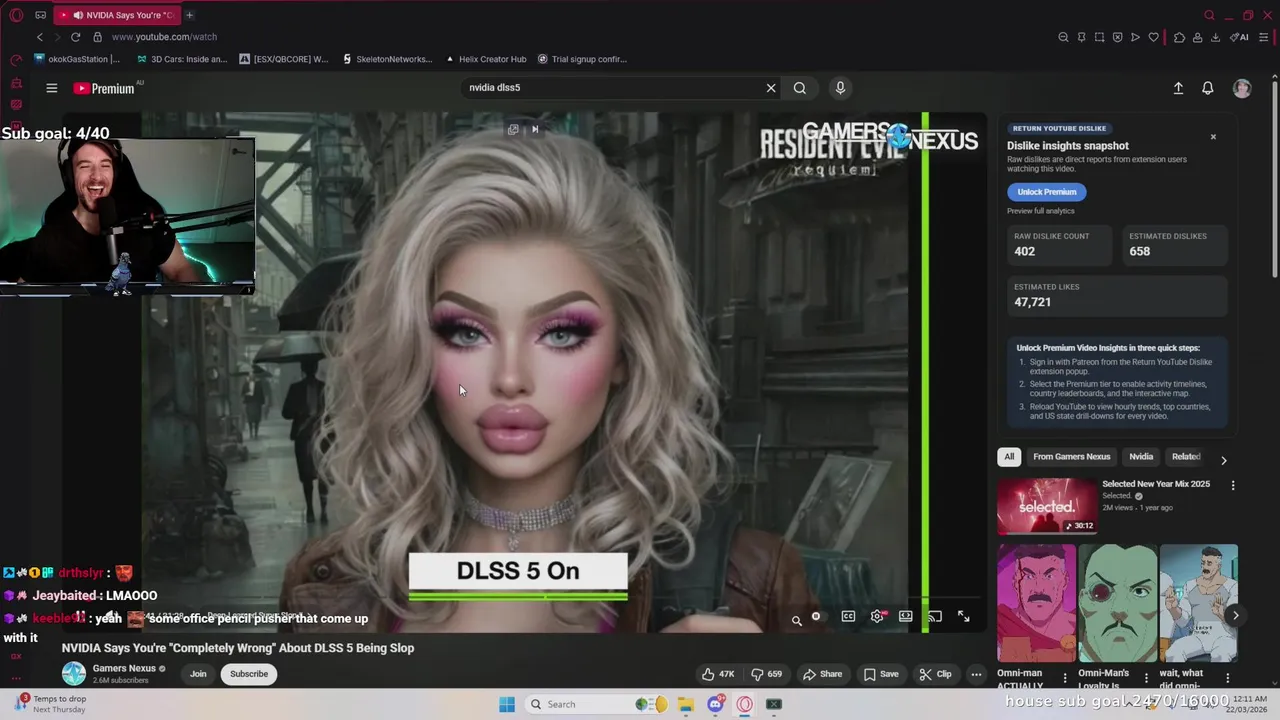Start voice search with microphone icon

pyautogui.click(x=840, y=88)
